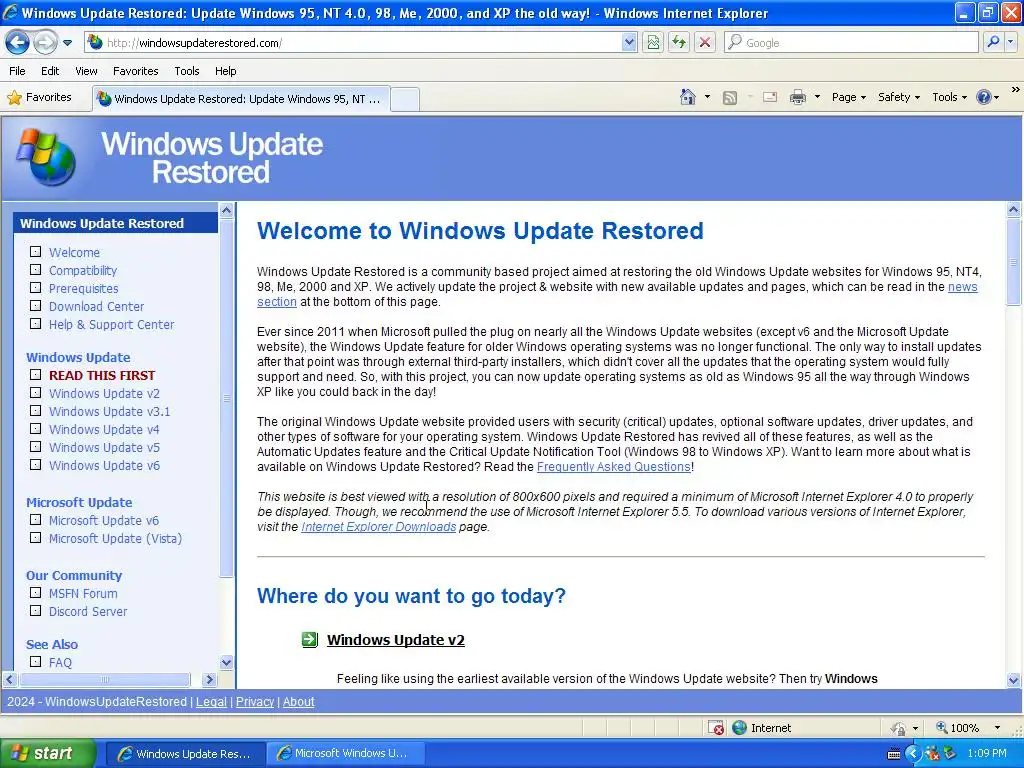The width and height of the screenshot is (1024, 768).
Task: Expand the Print options dropdown arrow
Action: point(817,97)
